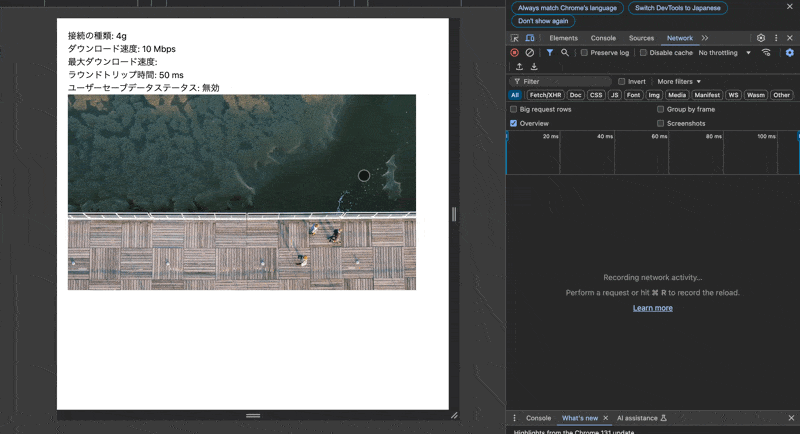Select the All filter chip
The image size is (800, 434).
point(515,95)
